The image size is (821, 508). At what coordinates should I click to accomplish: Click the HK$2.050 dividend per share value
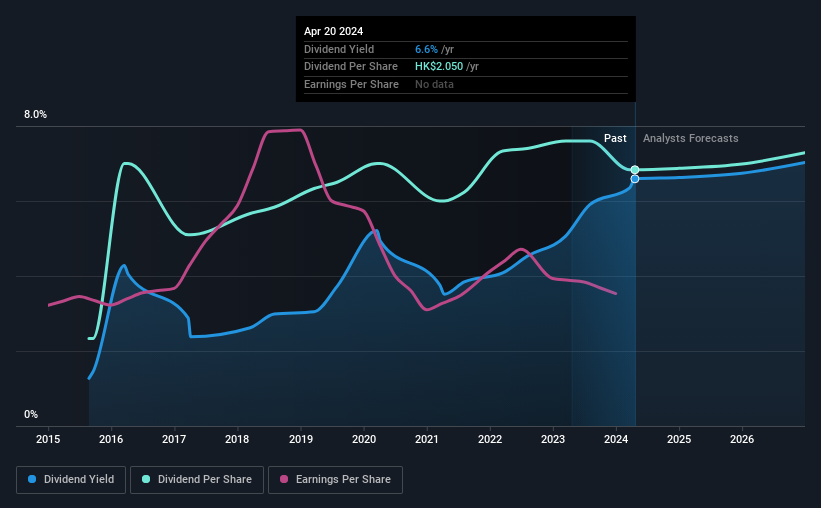tap(439, 67)
